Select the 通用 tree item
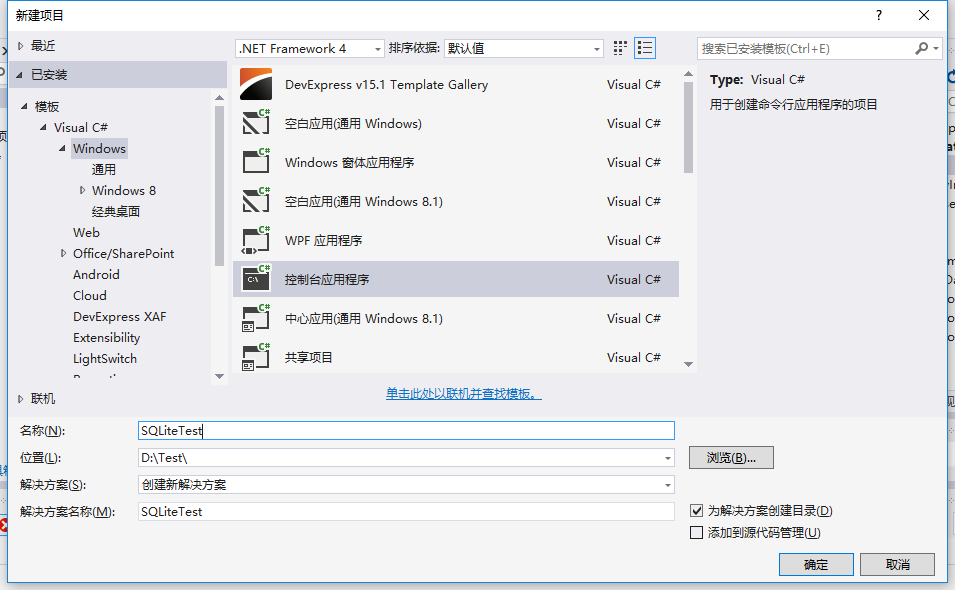 [x=104, y=169]
